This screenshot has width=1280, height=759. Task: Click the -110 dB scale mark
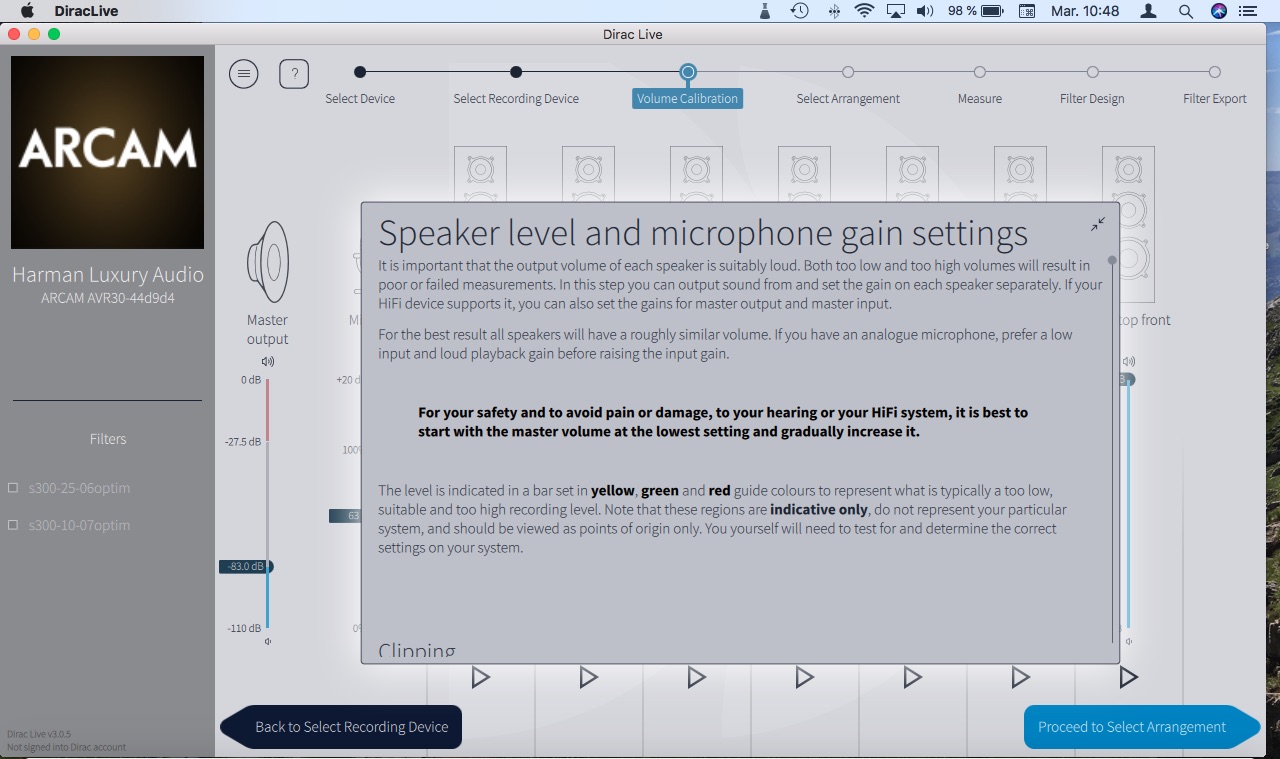point(245,628)
